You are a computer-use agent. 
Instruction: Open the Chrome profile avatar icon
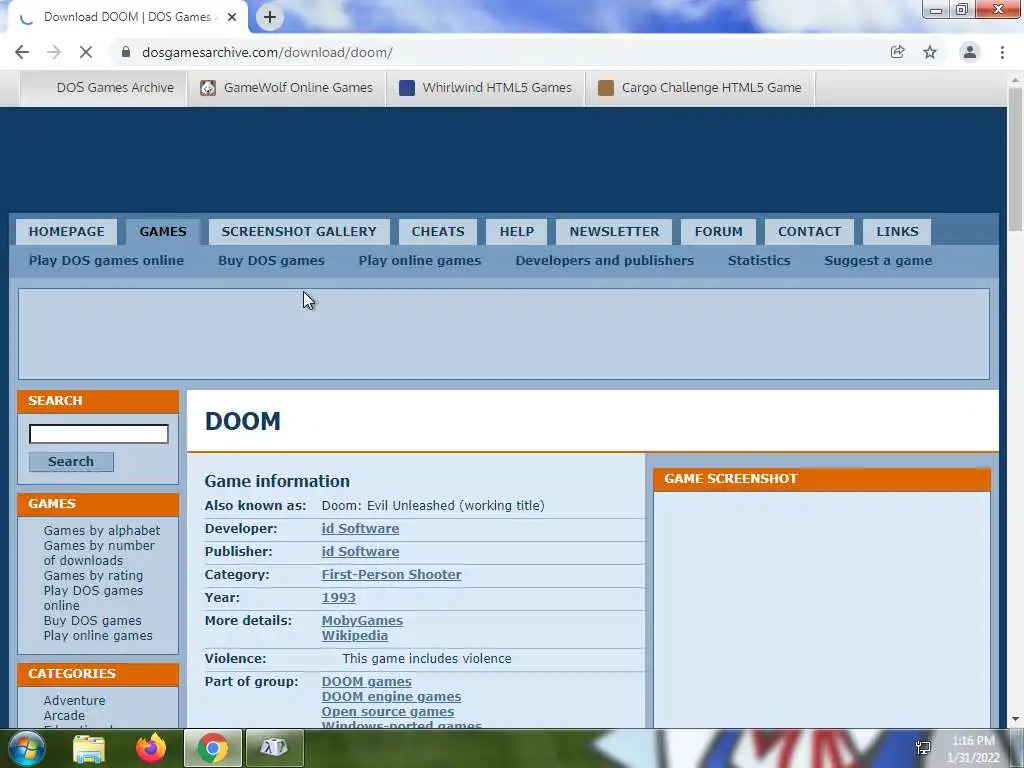970,52
